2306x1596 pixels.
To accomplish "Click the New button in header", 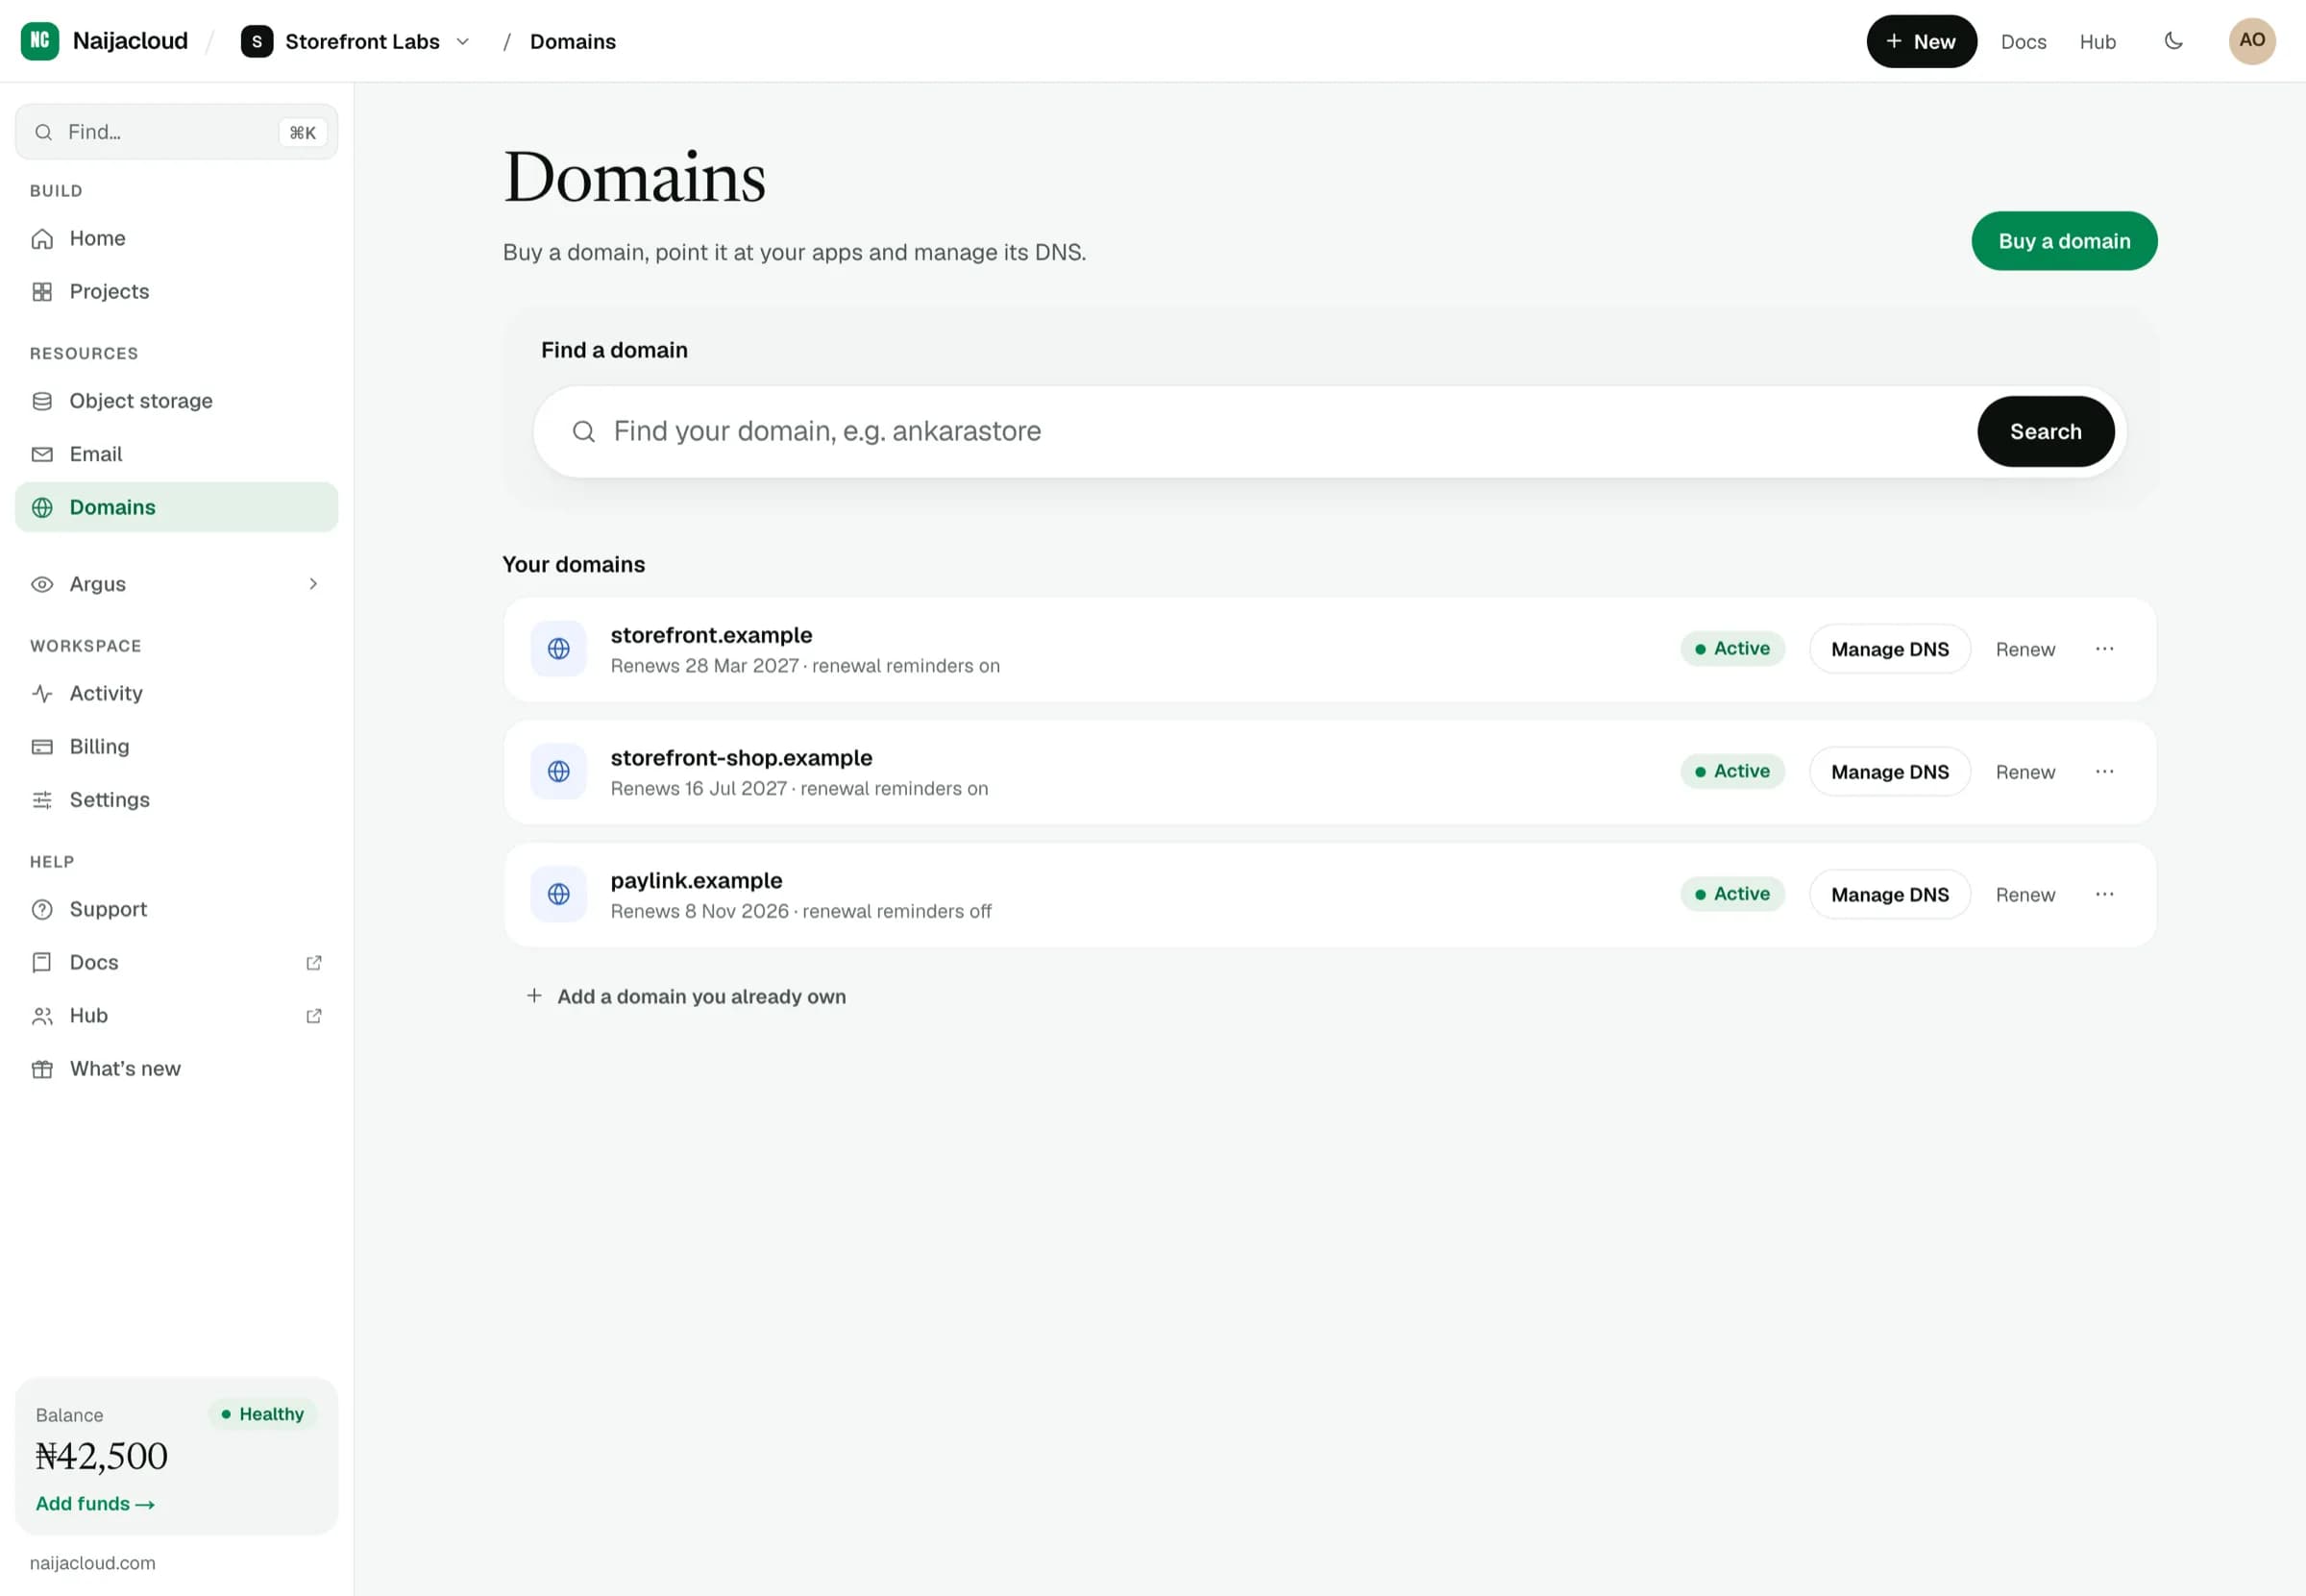I will pyautogui.click(x=1921, y=41).
